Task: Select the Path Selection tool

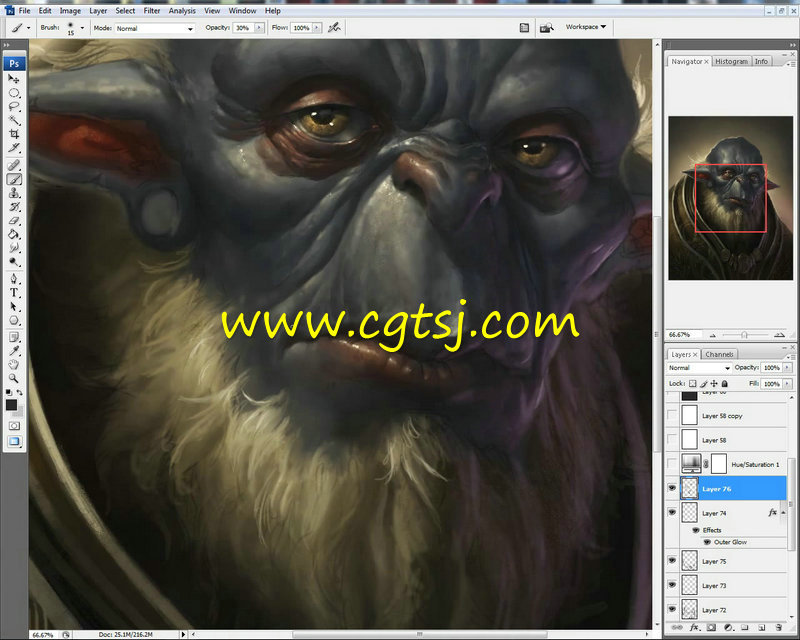Action: (14, 306)
